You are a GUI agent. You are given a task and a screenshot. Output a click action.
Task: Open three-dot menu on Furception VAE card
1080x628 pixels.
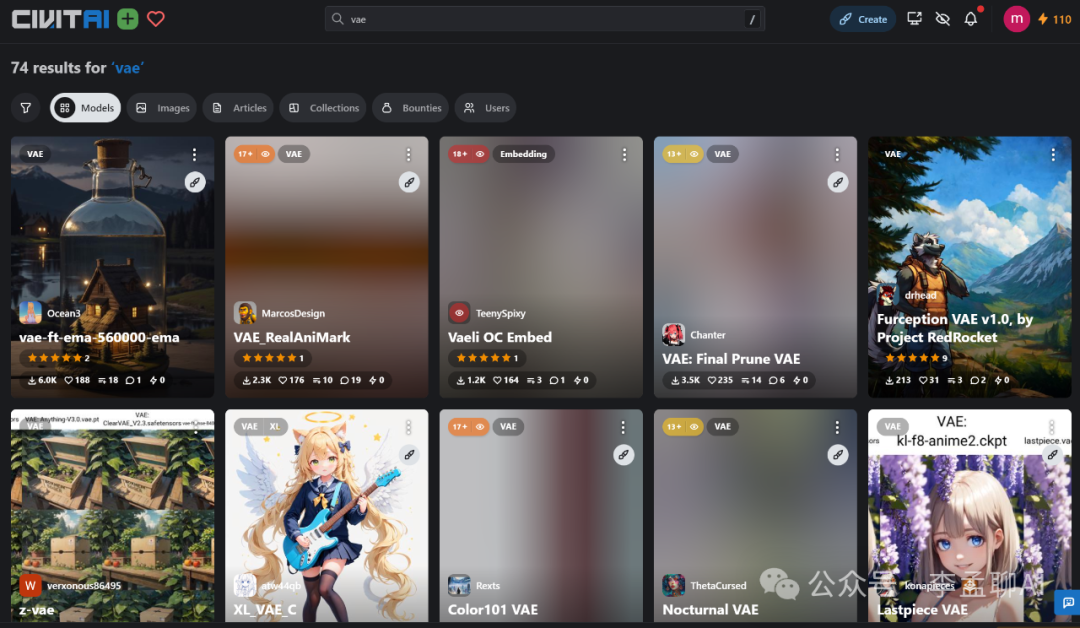tap(1053, 155)
